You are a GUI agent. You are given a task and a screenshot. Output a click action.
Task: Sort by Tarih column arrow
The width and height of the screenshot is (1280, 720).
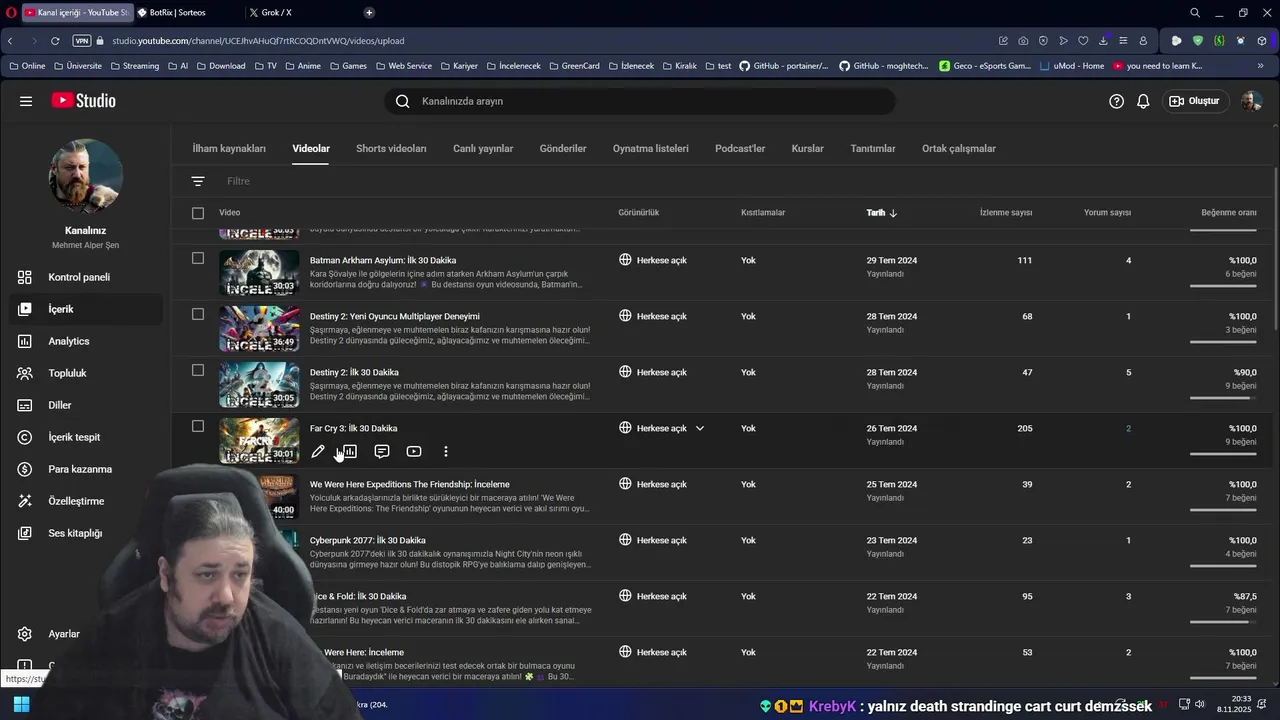pyautogui.click(x=893, y=213)
